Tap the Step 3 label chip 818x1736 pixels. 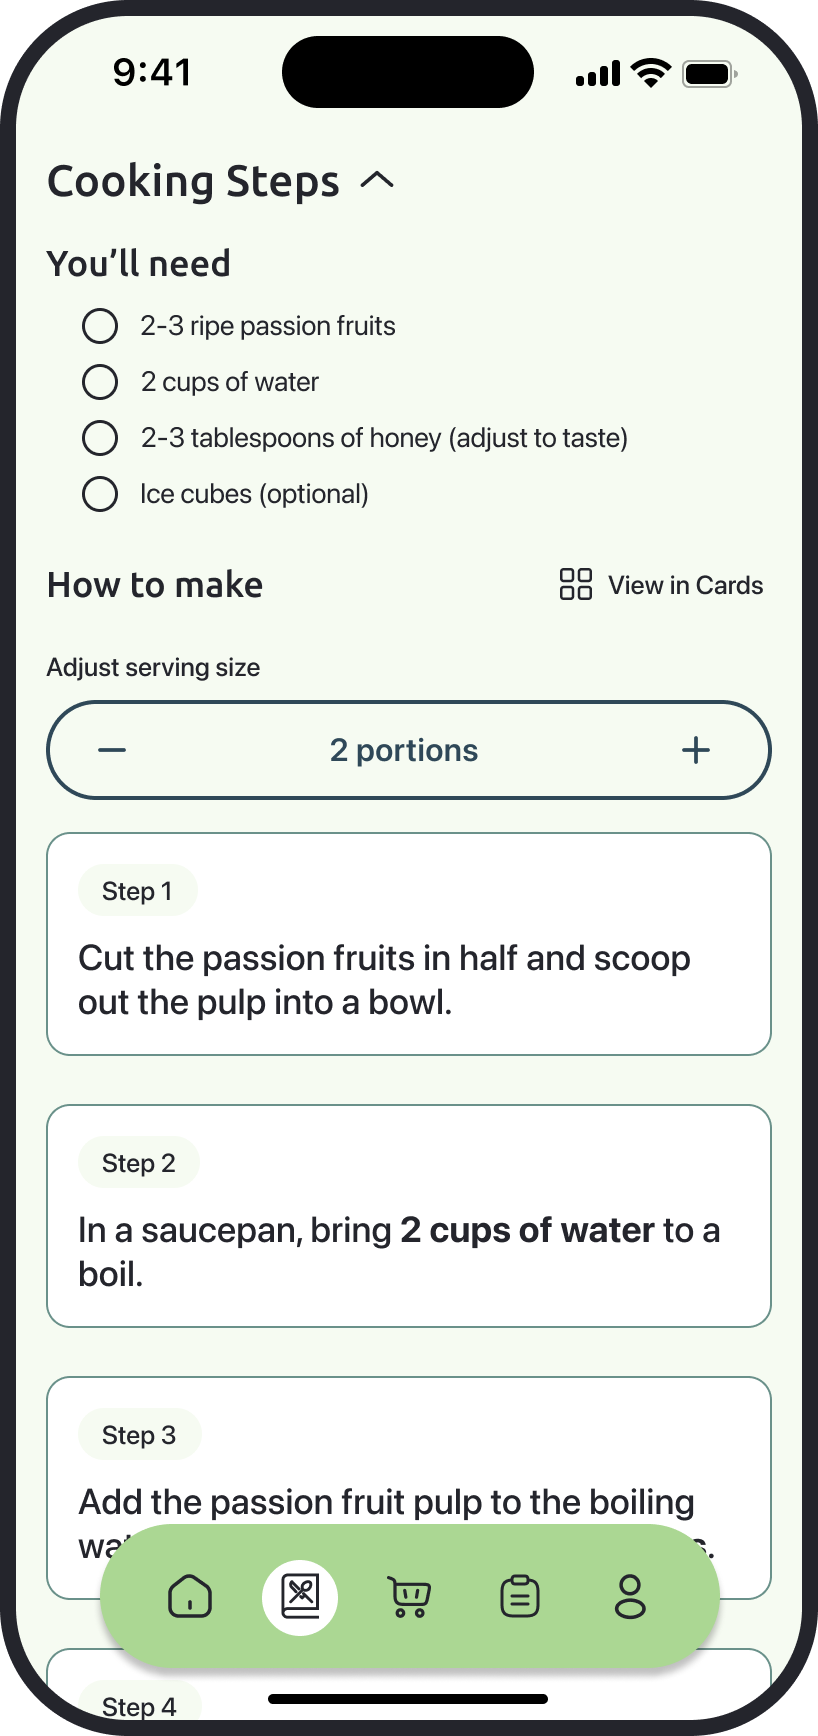click(x=139, y=1435)
